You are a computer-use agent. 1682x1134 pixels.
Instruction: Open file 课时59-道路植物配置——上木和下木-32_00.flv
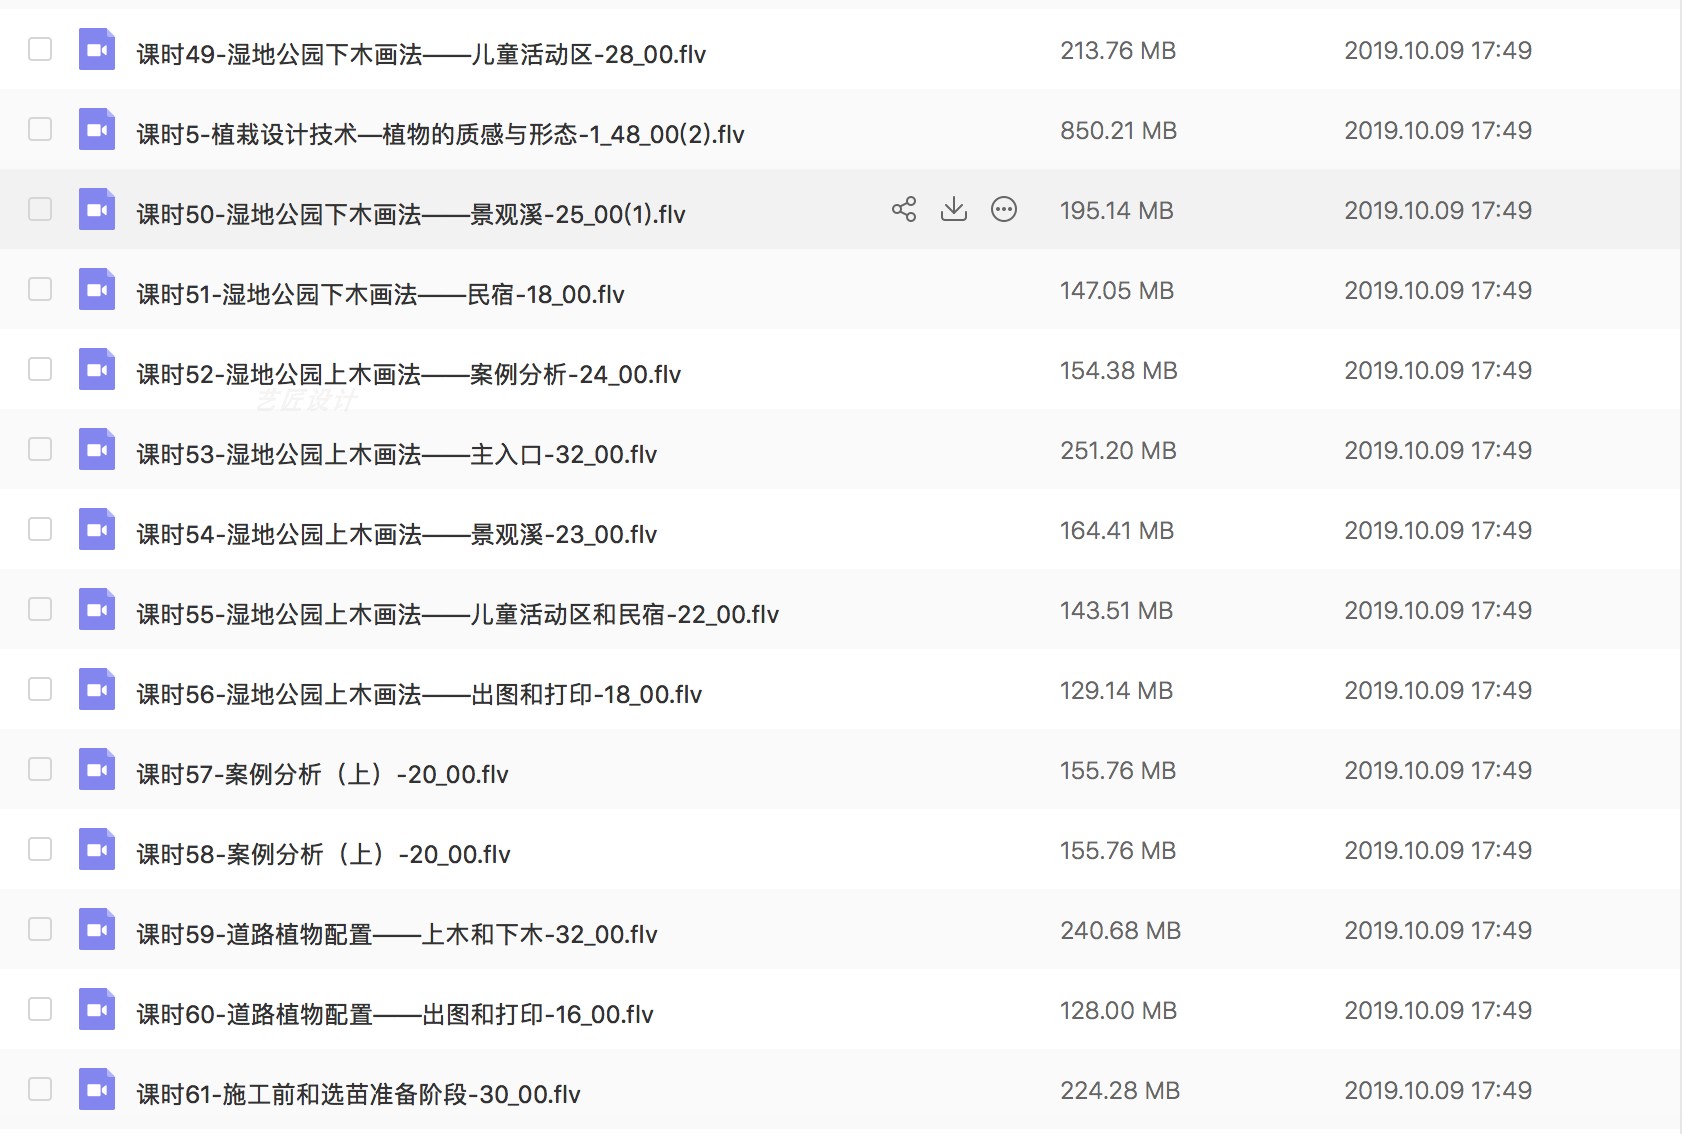coord(397,934)
